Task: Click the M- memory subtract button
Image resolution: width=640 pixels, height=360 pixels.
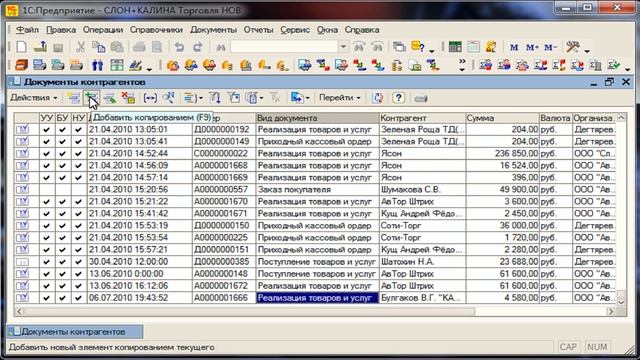Action: pos(550,47)
